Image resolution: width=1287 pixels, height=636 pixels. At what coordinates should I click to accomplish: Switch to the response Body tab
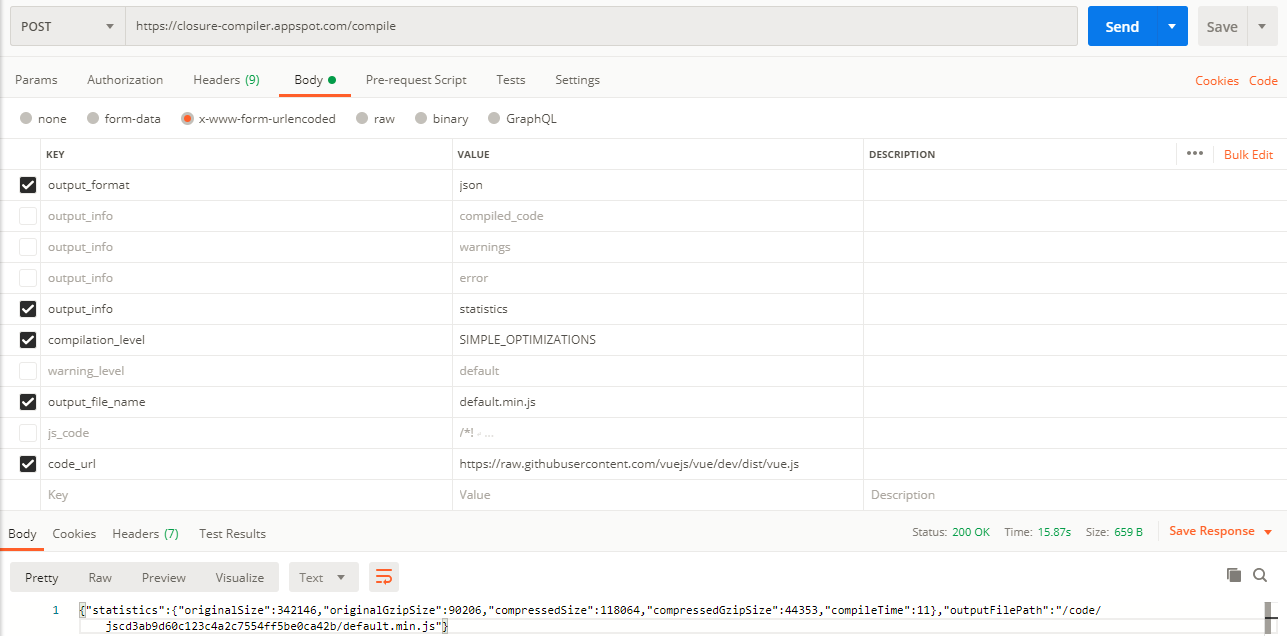[x=22, y=534]
